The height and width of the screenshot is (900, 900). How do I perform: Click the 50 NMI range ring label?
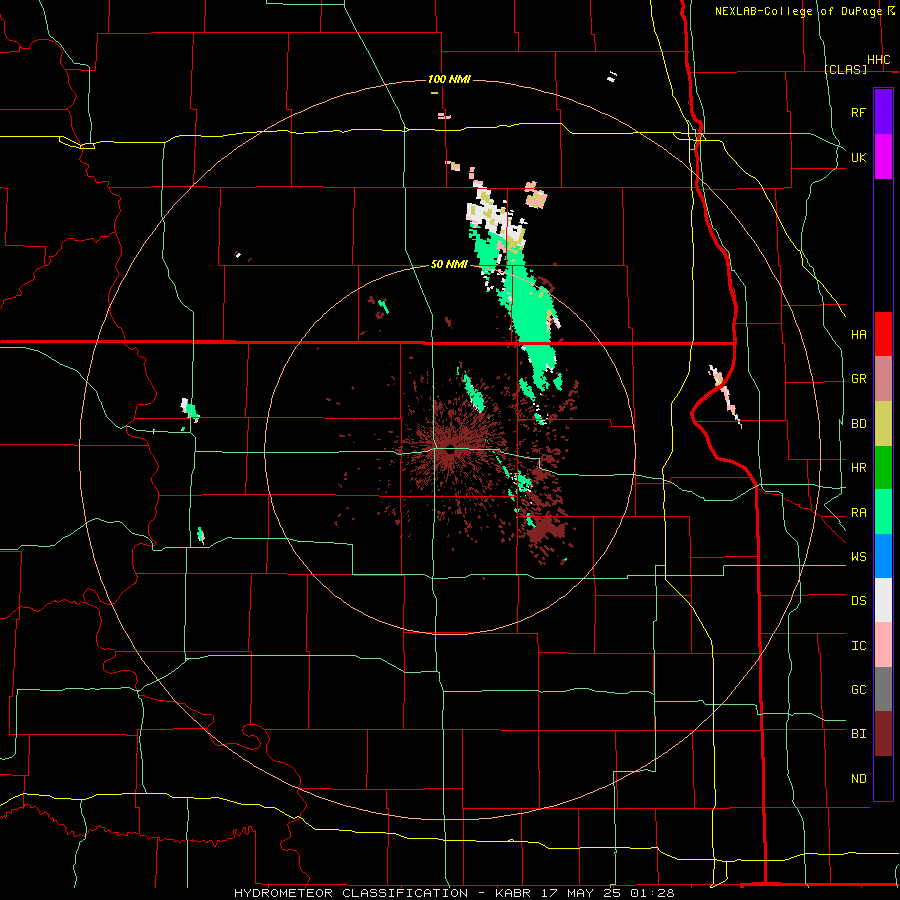click(449, 264)
